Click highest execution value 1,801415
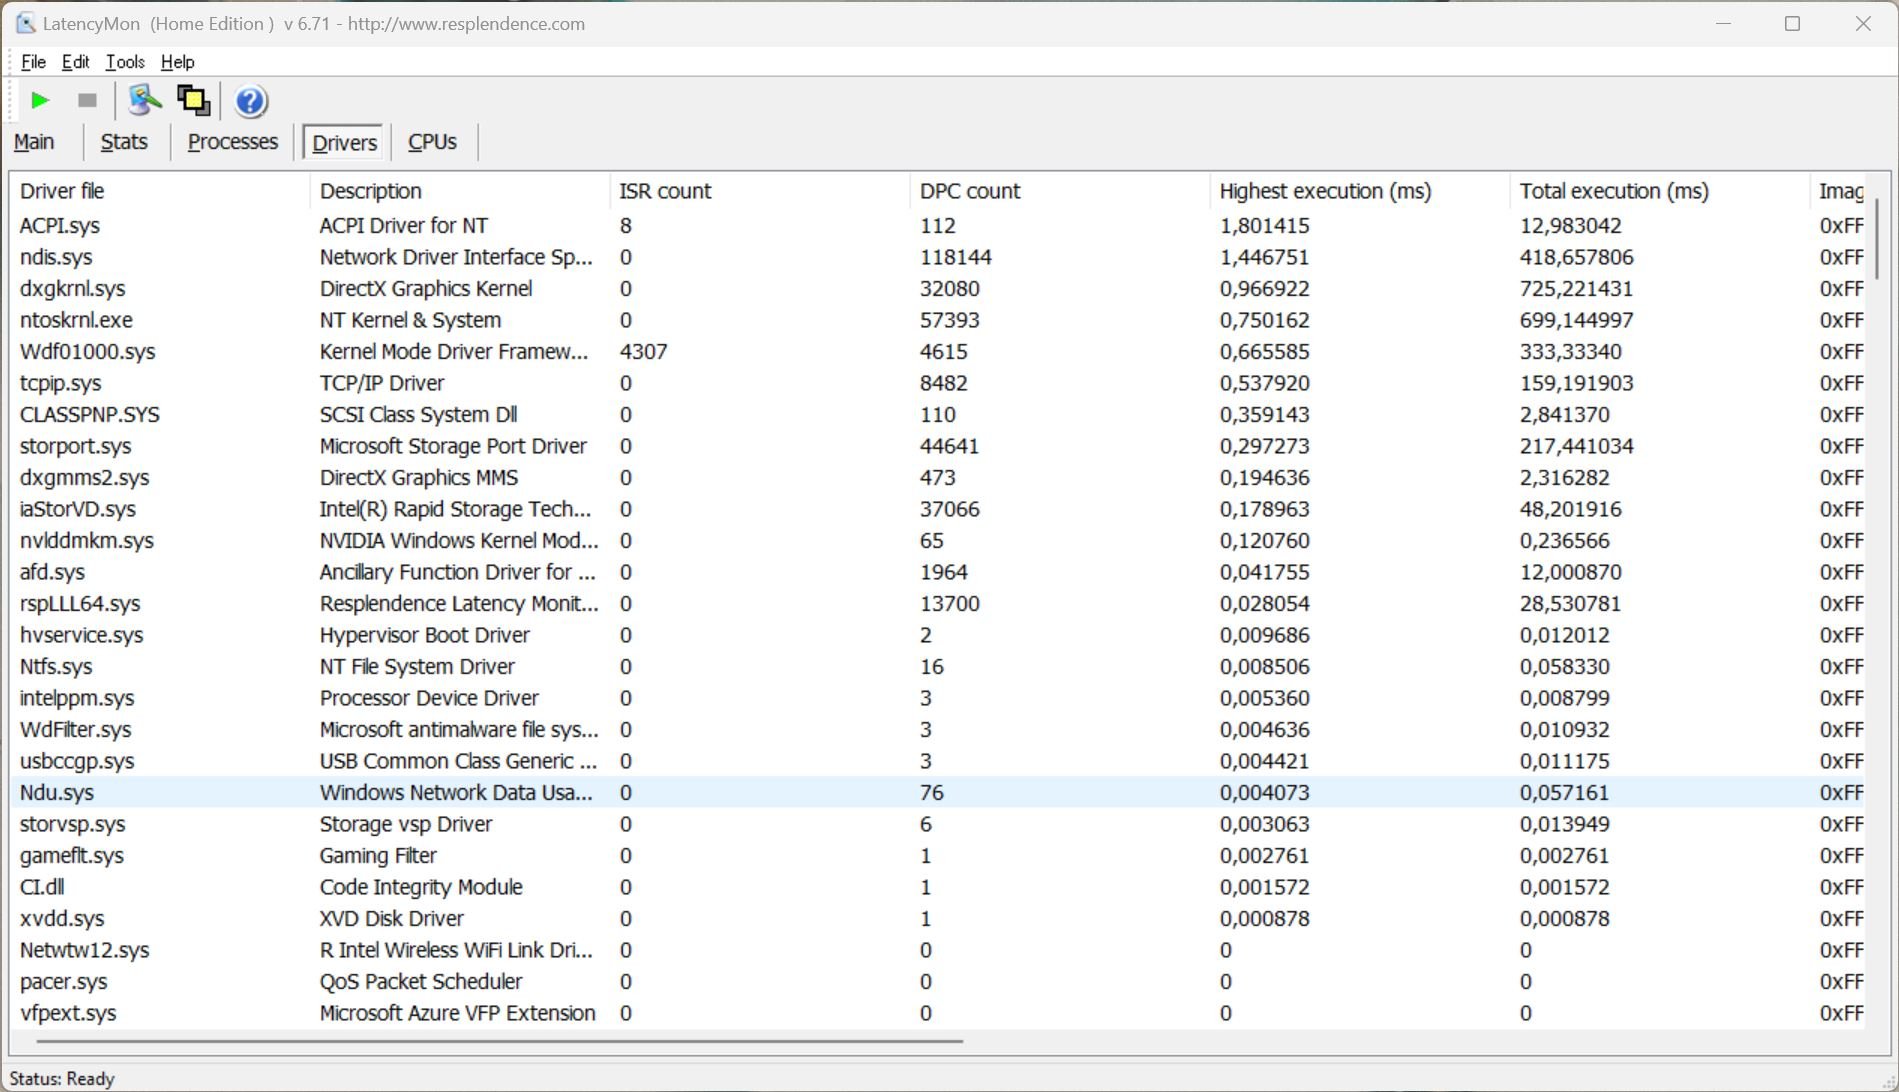 [1265, 226]
